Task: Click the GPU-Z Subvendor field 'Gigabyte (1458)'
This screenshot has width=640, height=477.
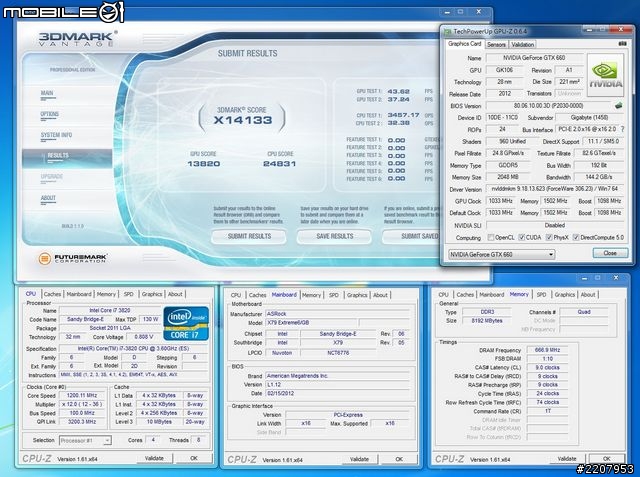Action: click(589, 118)
